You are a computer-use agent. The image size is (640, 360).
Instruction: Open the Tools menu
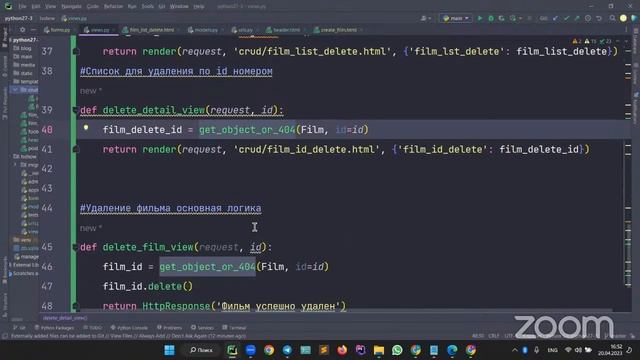pos(148,7)
